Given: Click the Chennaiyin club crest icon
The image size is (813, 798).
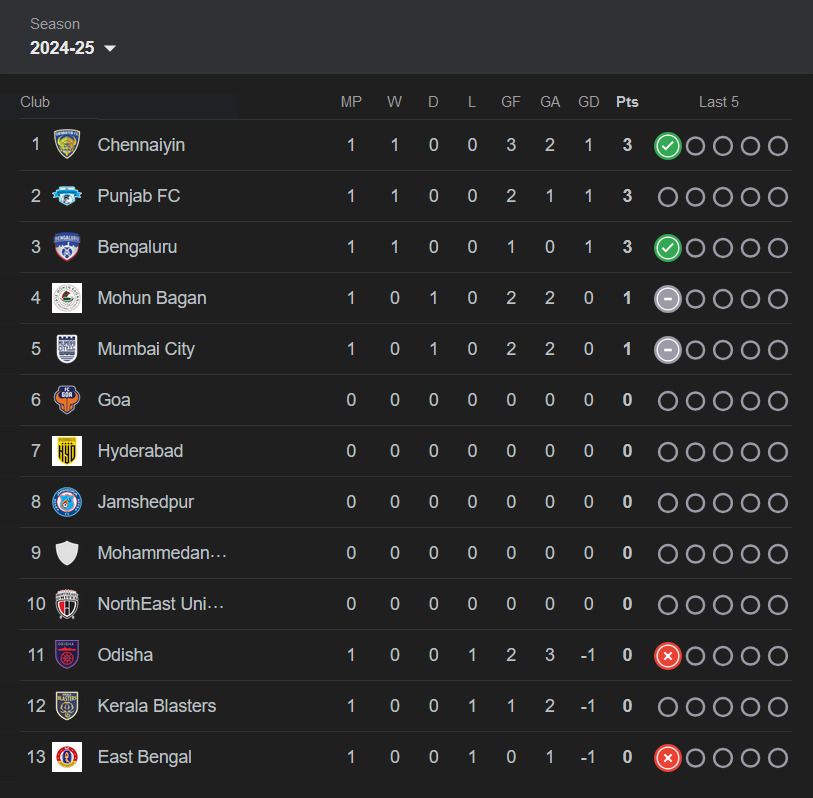Looking at the screenshot, I should click(67, 145).
